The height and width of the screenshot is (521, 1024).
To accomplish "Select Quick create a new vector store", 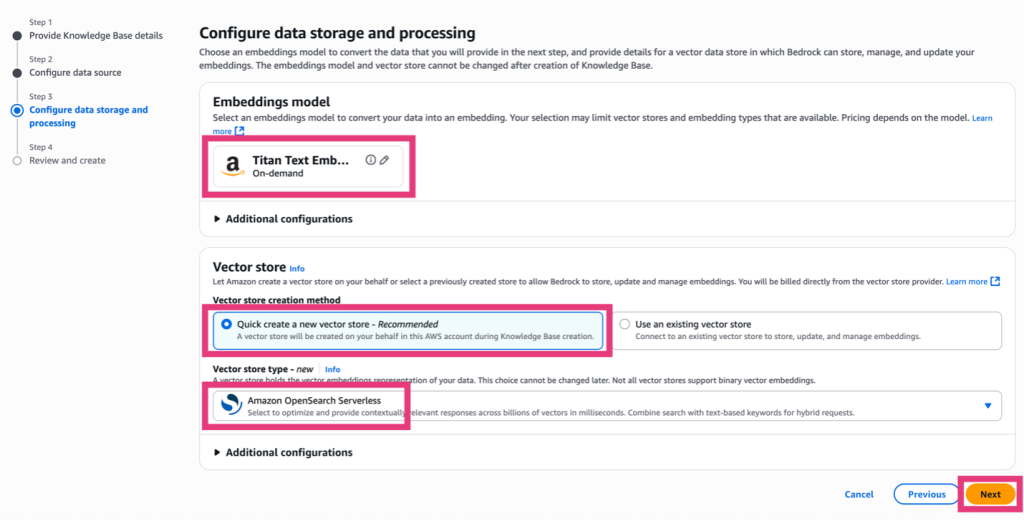I will pos(226,324).
